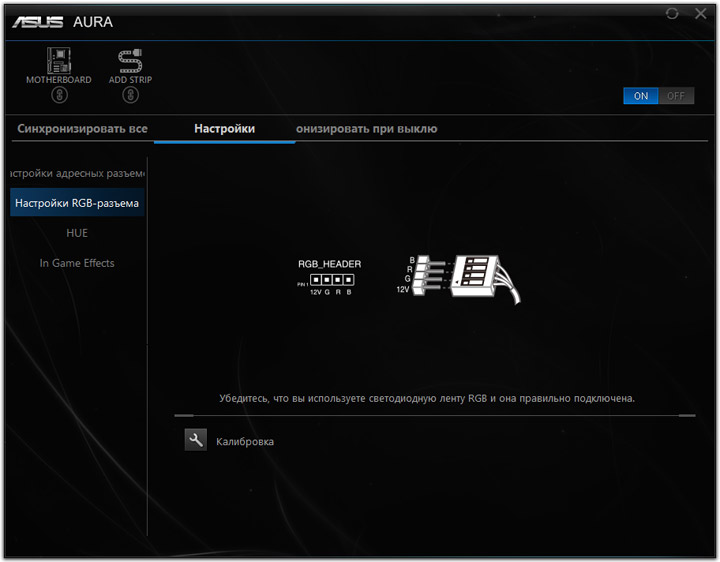720x562 pixels.
Task: Open the Настройки tab
Action: pyautogui.click(x=225, y=129)
